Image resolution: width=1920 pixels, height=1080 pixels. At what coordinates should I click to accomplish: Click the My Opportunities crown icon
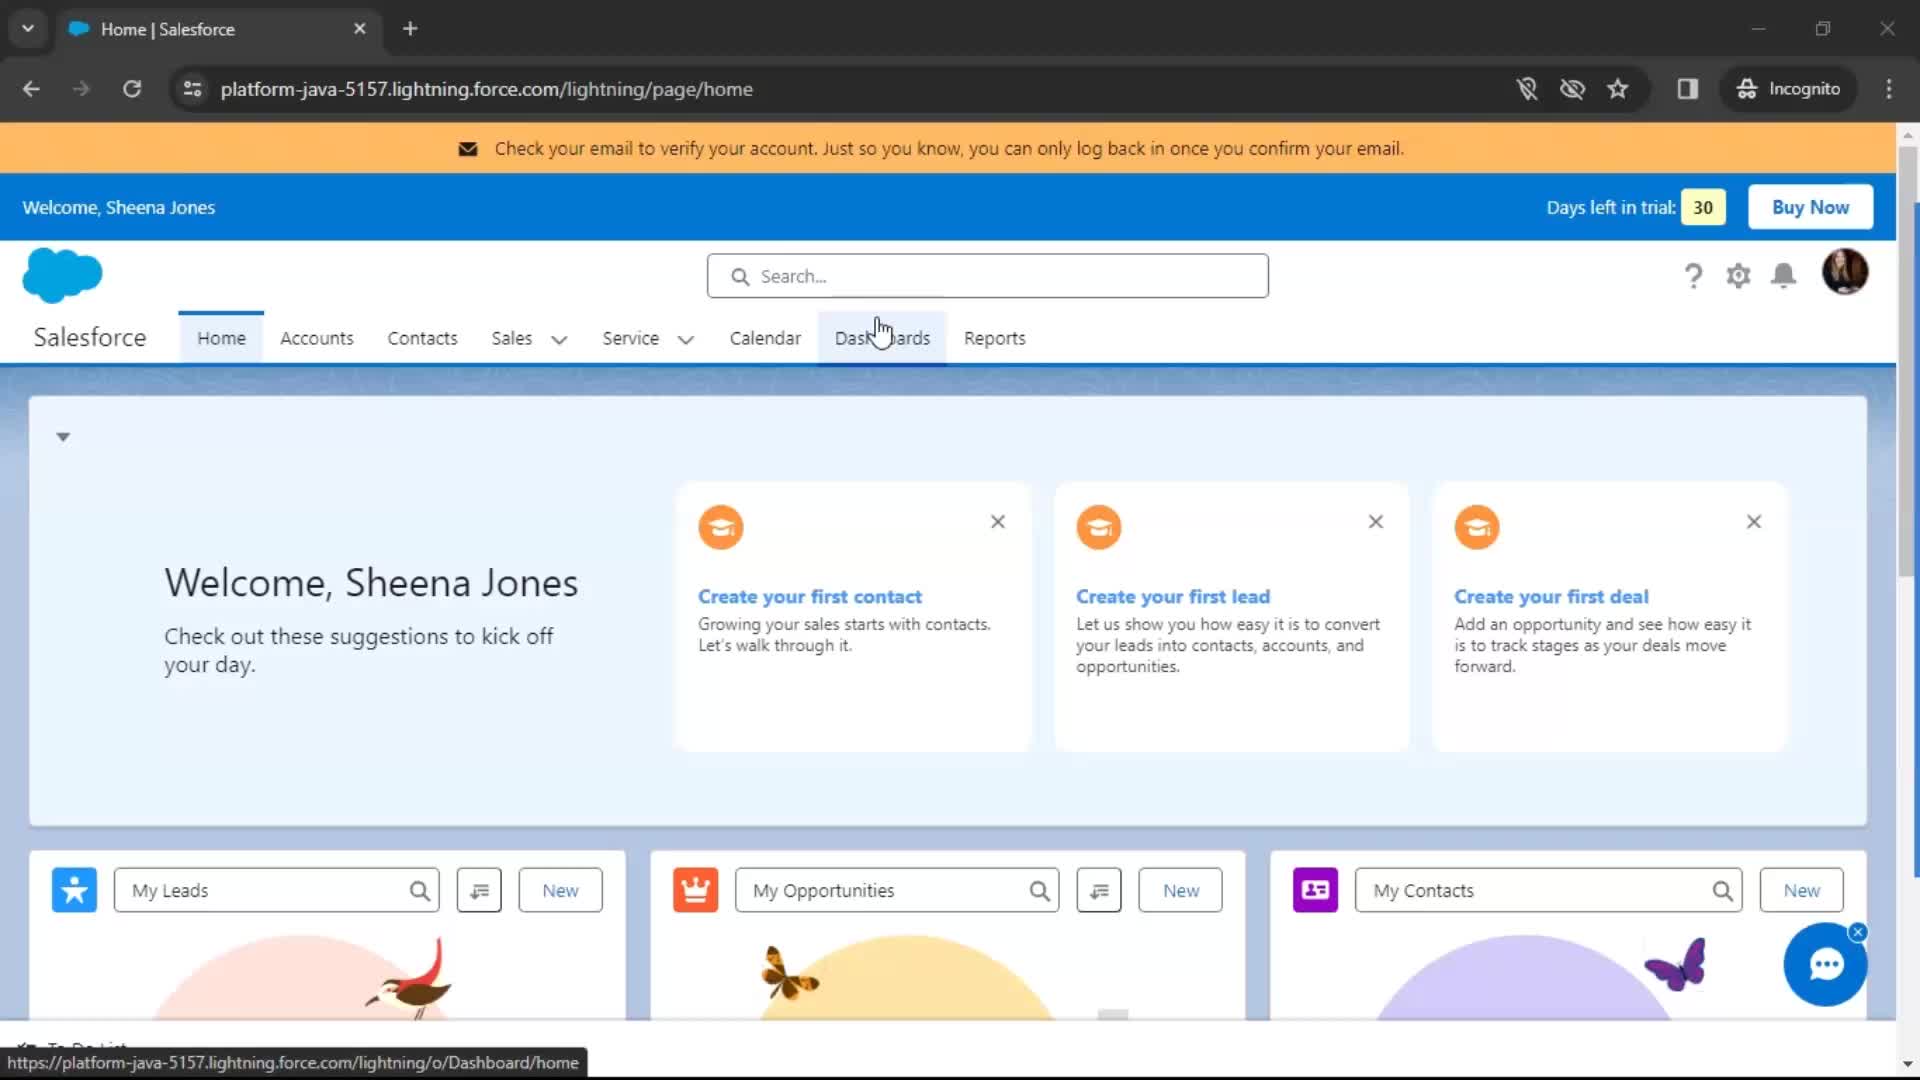click(695, 890)
